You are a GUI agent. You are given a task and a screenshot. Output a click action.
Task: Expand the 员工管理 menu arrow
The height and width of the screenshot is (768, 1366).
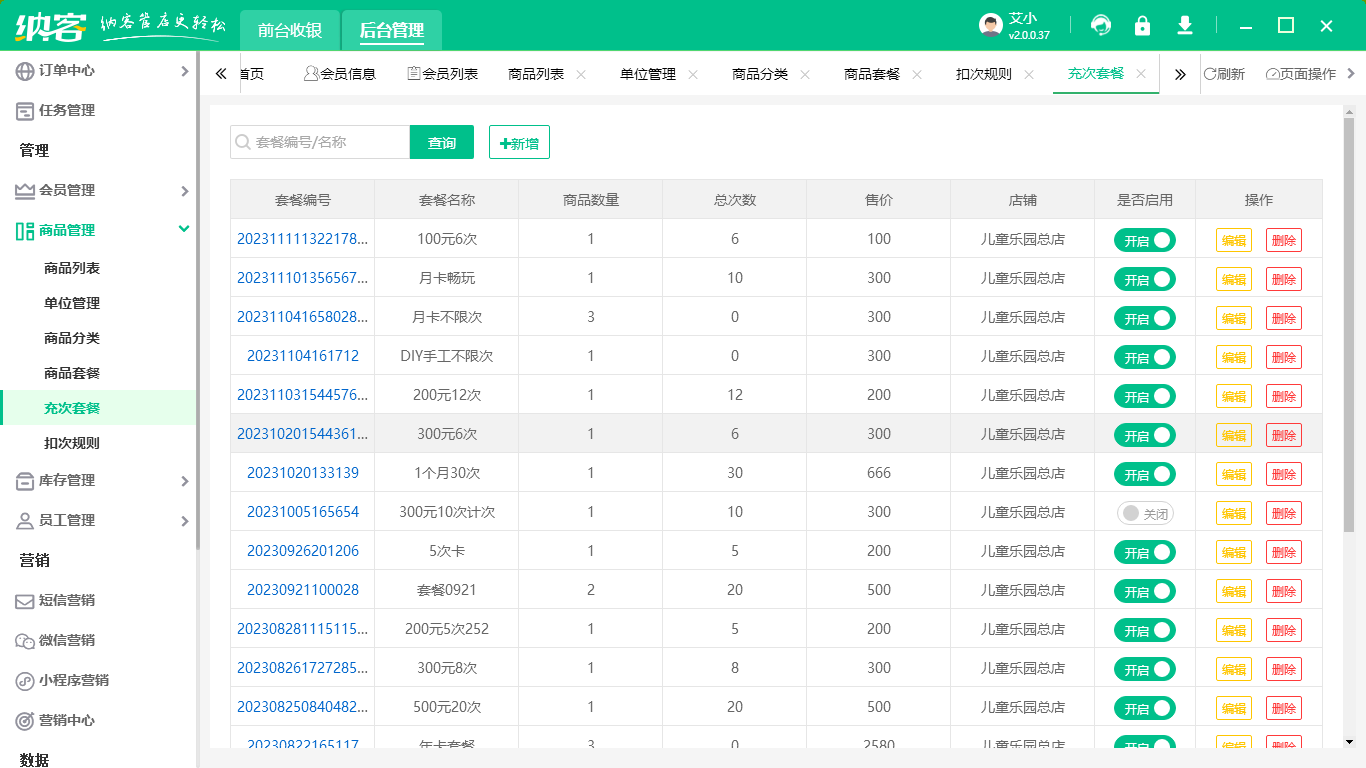pos(184,521)
